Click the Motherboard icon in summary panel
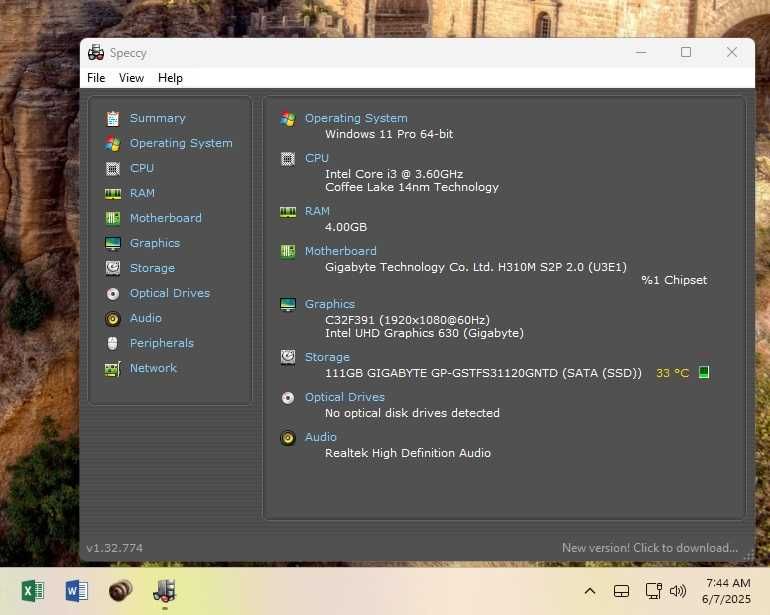 288,252
